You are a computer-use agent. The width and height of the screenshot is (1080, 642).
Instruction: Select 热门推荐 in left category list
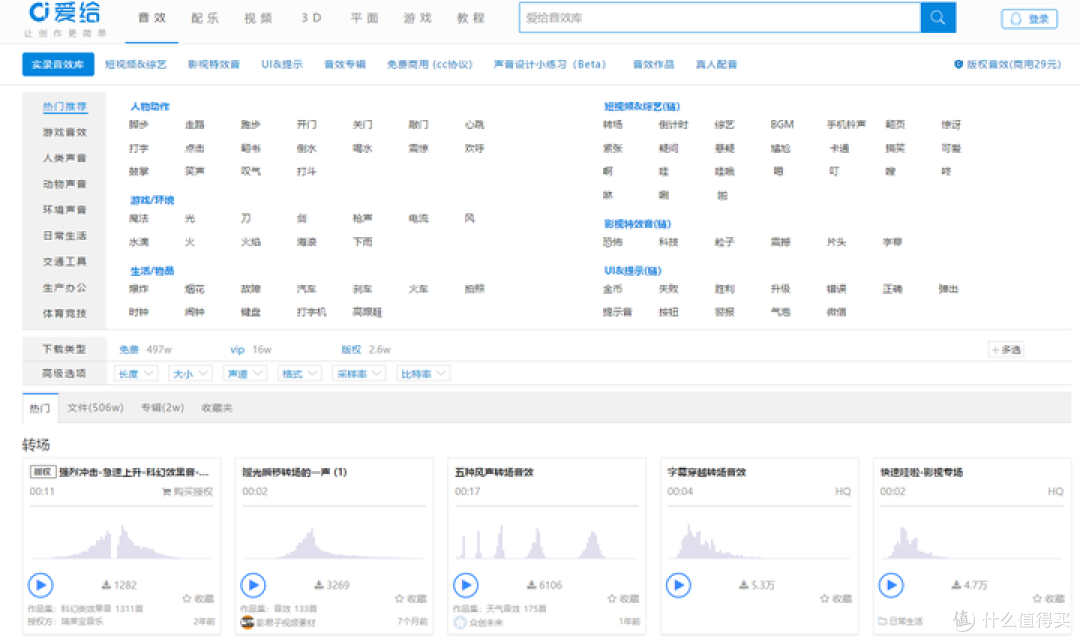pos(65,107)
